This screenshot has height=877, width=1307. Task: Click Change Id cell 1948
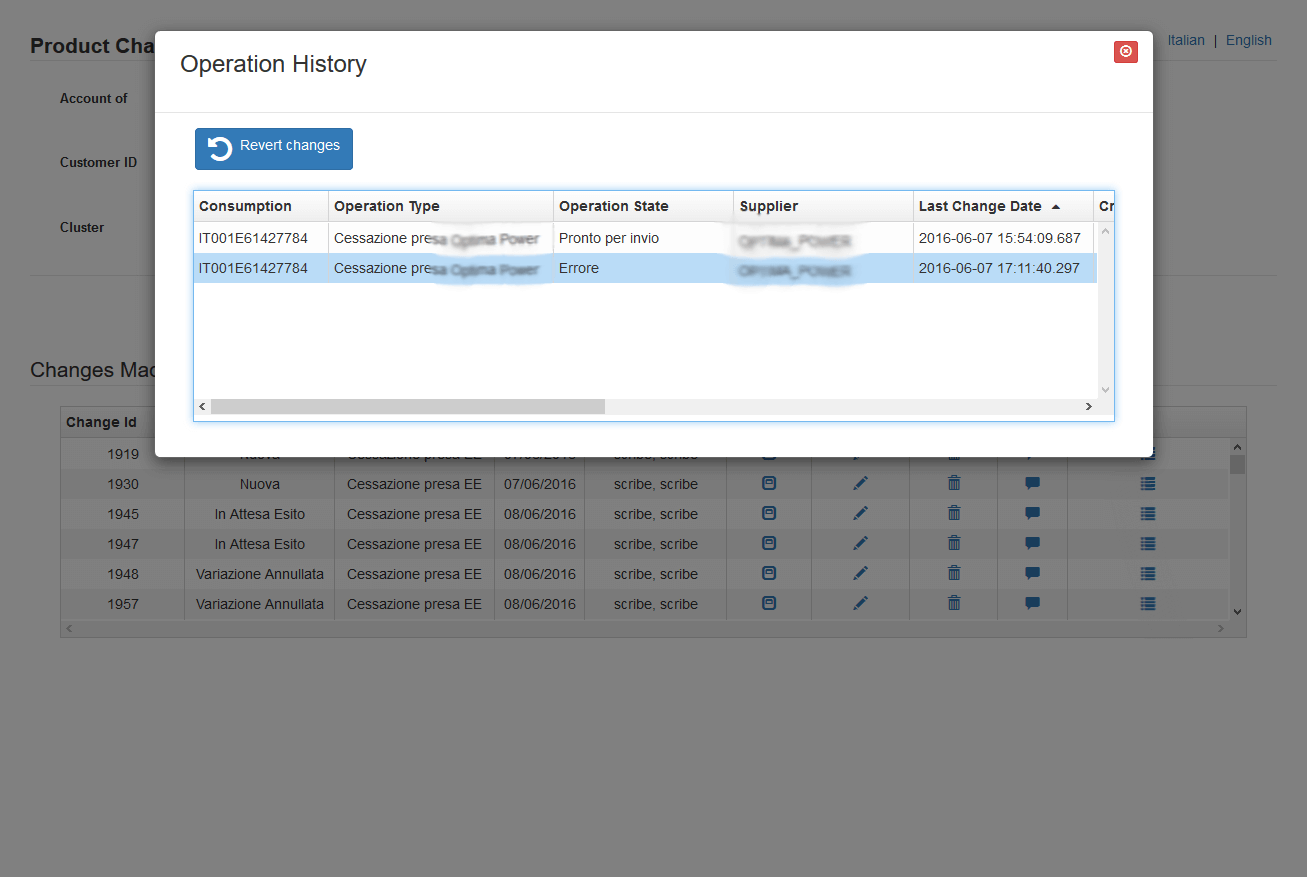point(123,574)
